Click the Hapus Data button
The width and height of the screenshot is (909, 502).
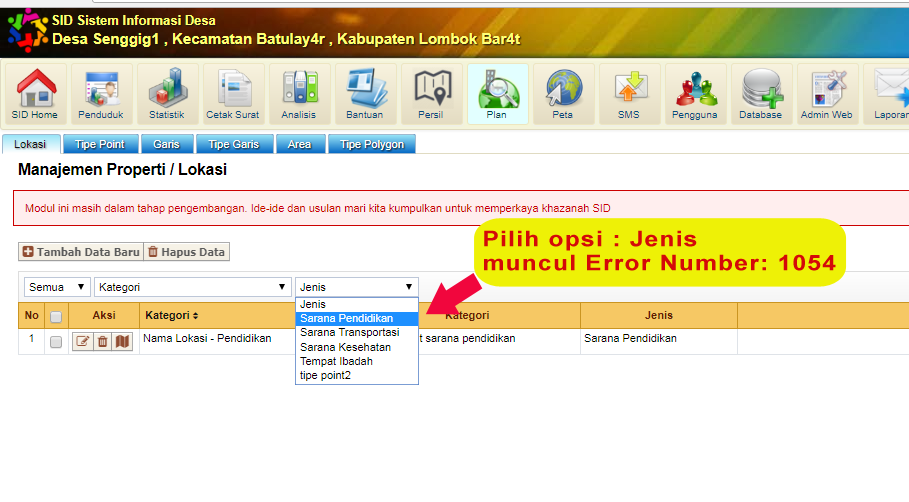click(x=187, y=252)
